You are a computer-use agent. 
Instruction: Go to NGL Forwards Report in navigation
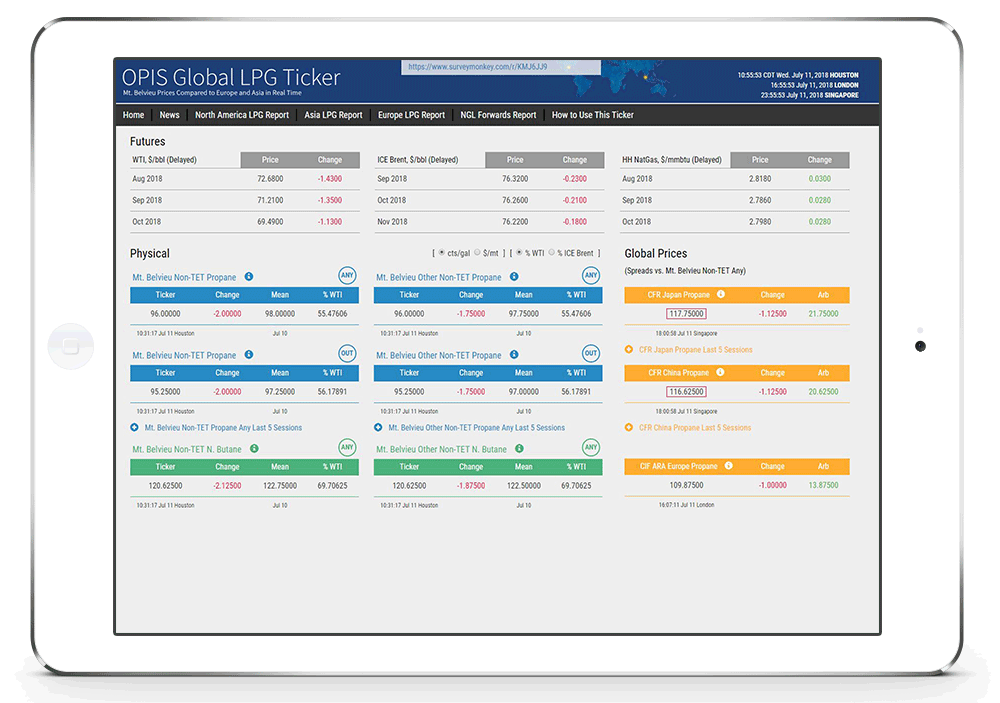point(498,115)
